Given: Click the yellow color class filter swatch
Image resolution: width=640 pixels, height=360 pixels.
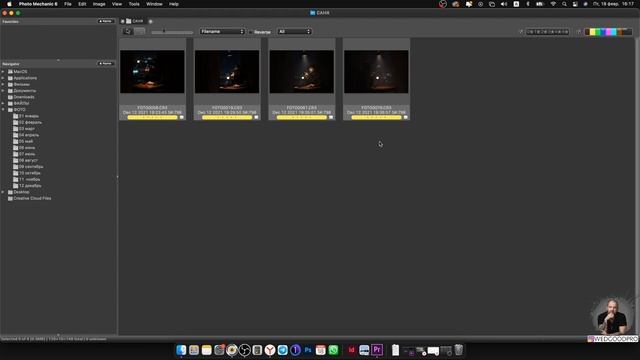Looking at the screenshot, I should (x=593, y=32).
